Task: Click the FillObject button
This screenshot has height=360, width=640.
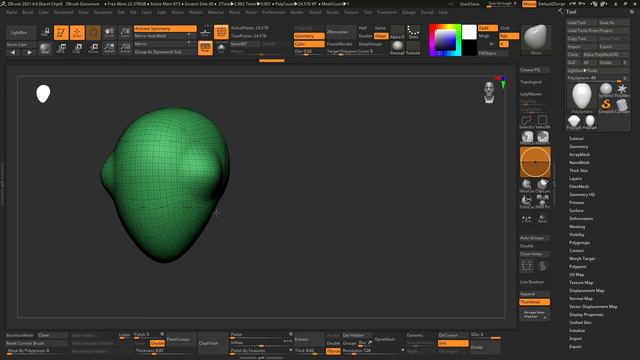Action: (493, 53)
